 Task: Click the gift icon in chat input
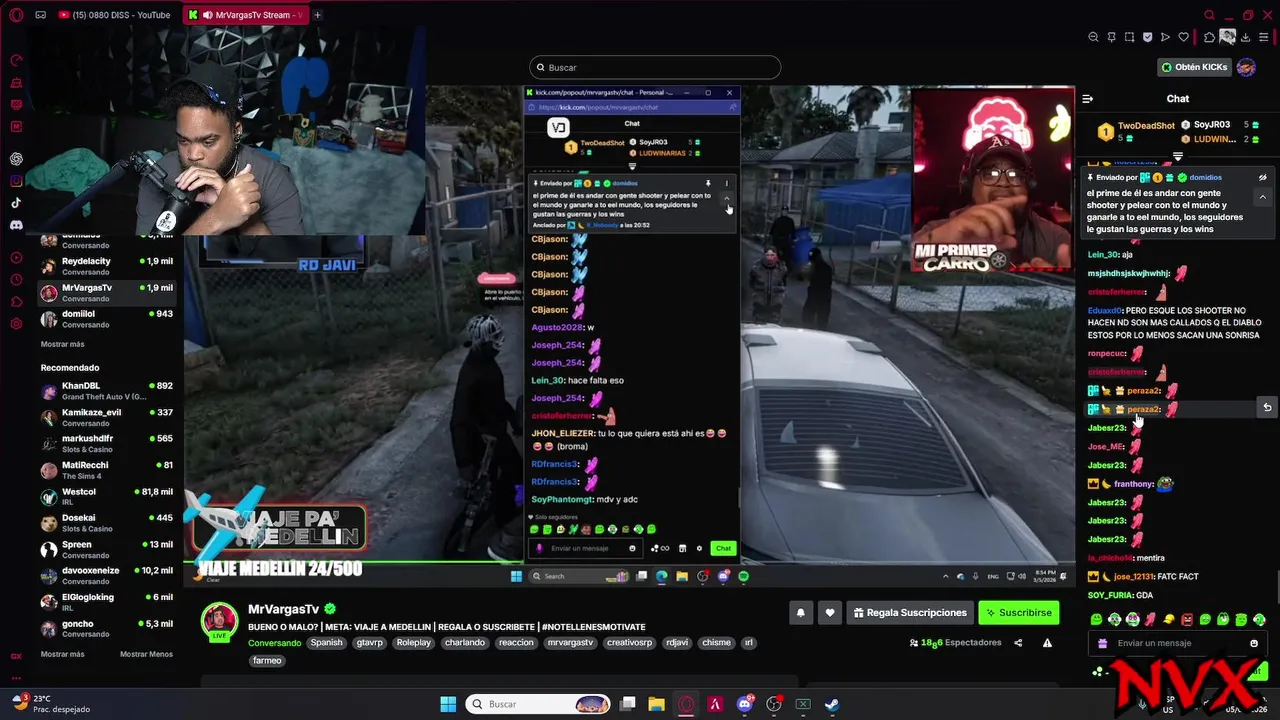click(1103, 643)
